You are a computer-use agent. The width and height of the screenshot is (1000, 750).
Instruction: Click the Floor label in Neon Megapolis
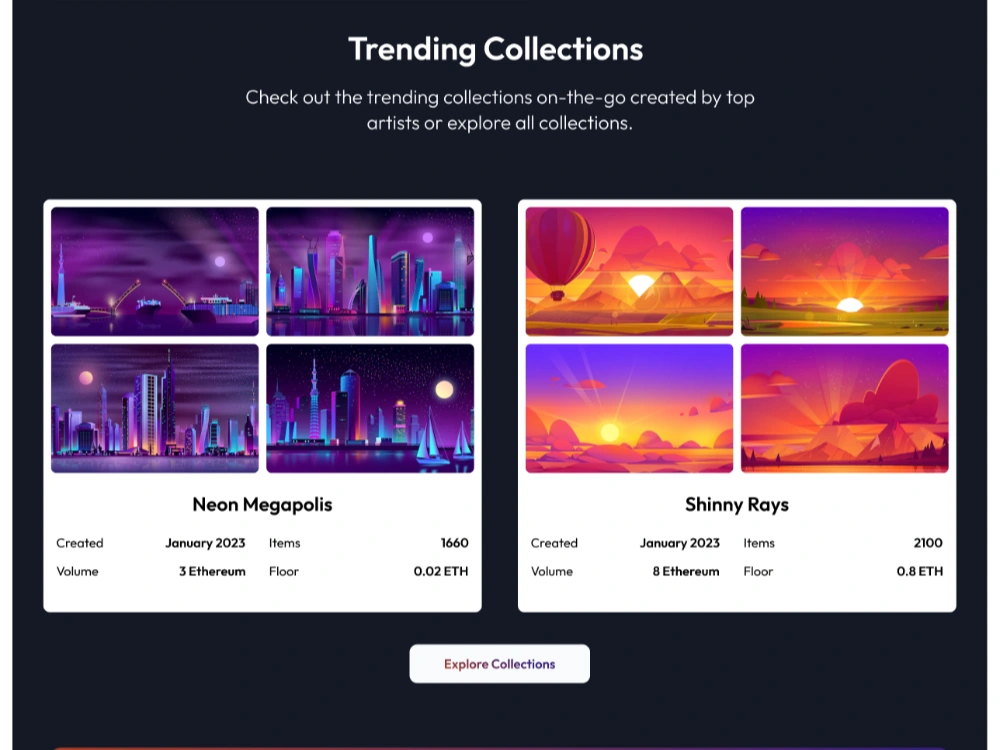(x=284, y=571)
